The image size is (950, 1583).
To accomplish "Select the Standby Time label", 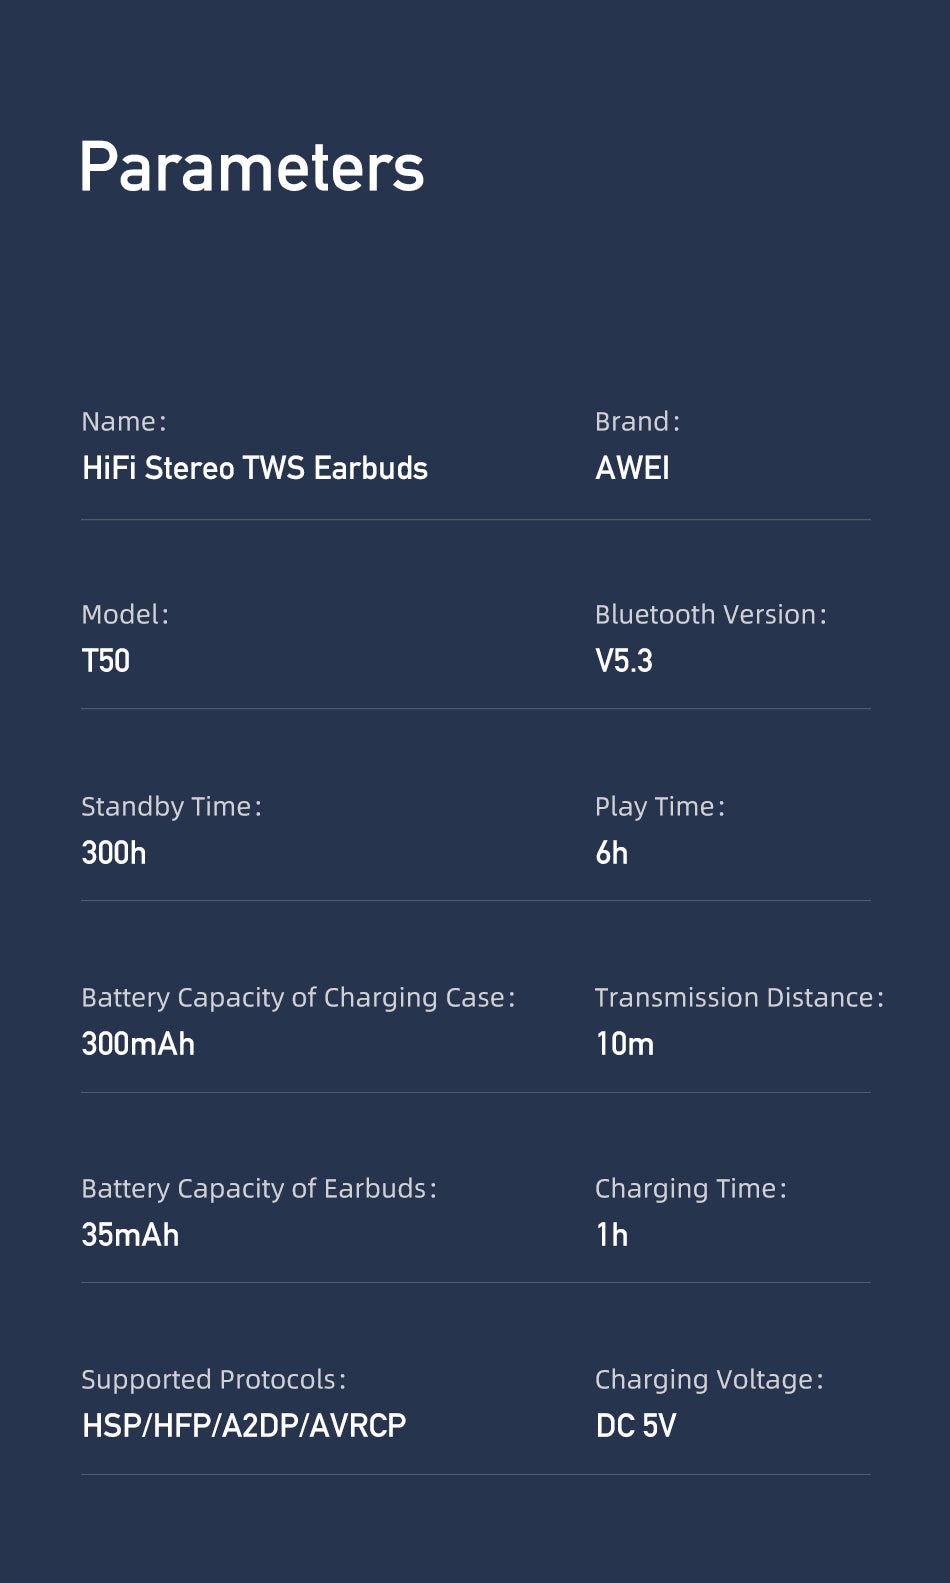I will (x=171, y=806).
